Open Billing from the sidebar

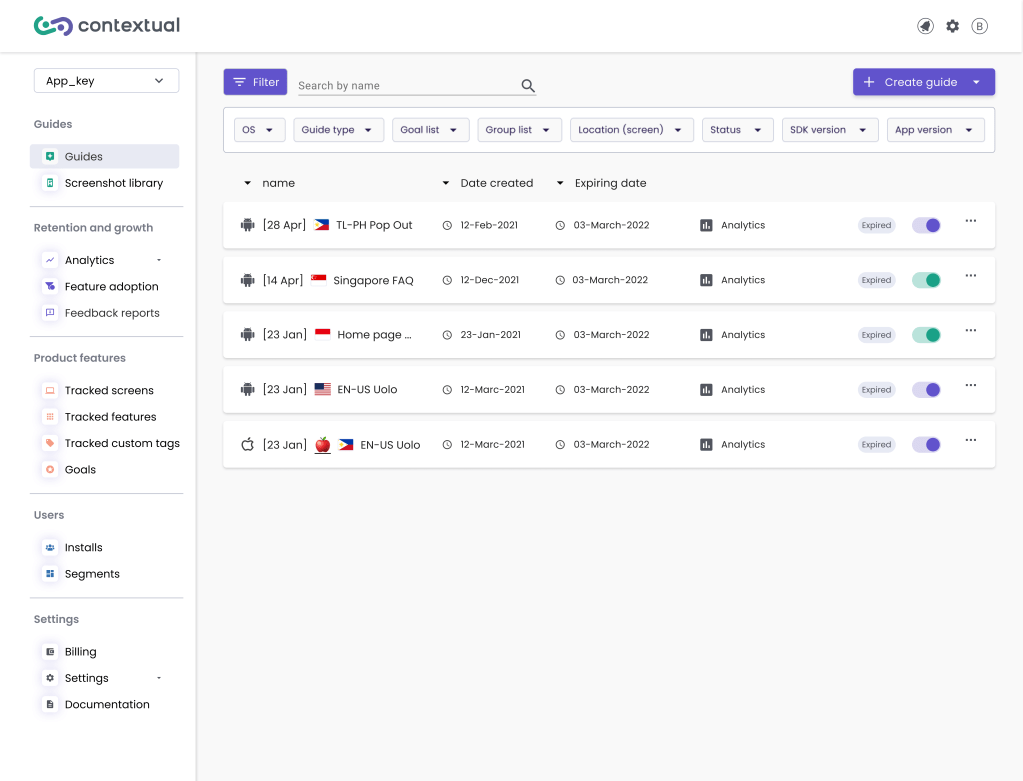pos(80,652)
